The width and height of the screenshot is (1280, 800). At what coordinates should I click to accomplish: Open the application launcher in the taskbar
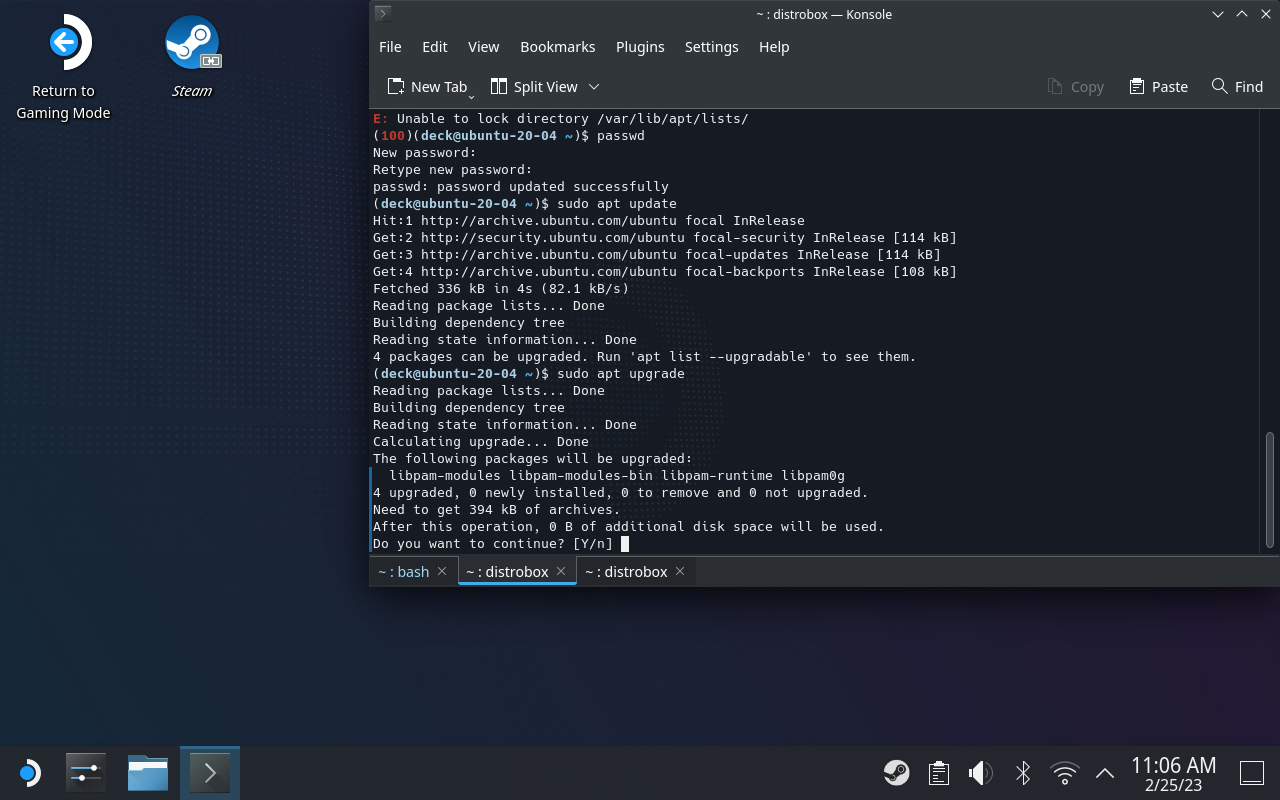(29, 773)
